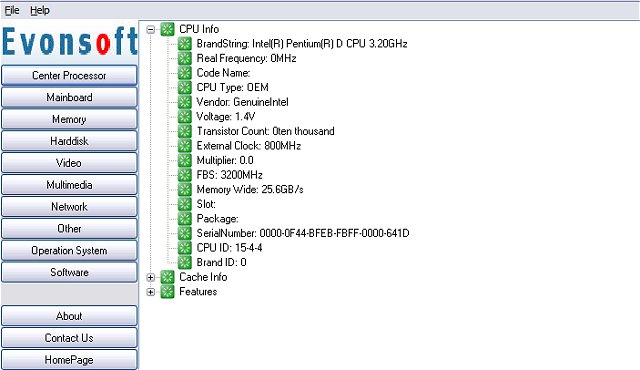Open the Video section
The image size is (640, 370).
tap(69, 163)
